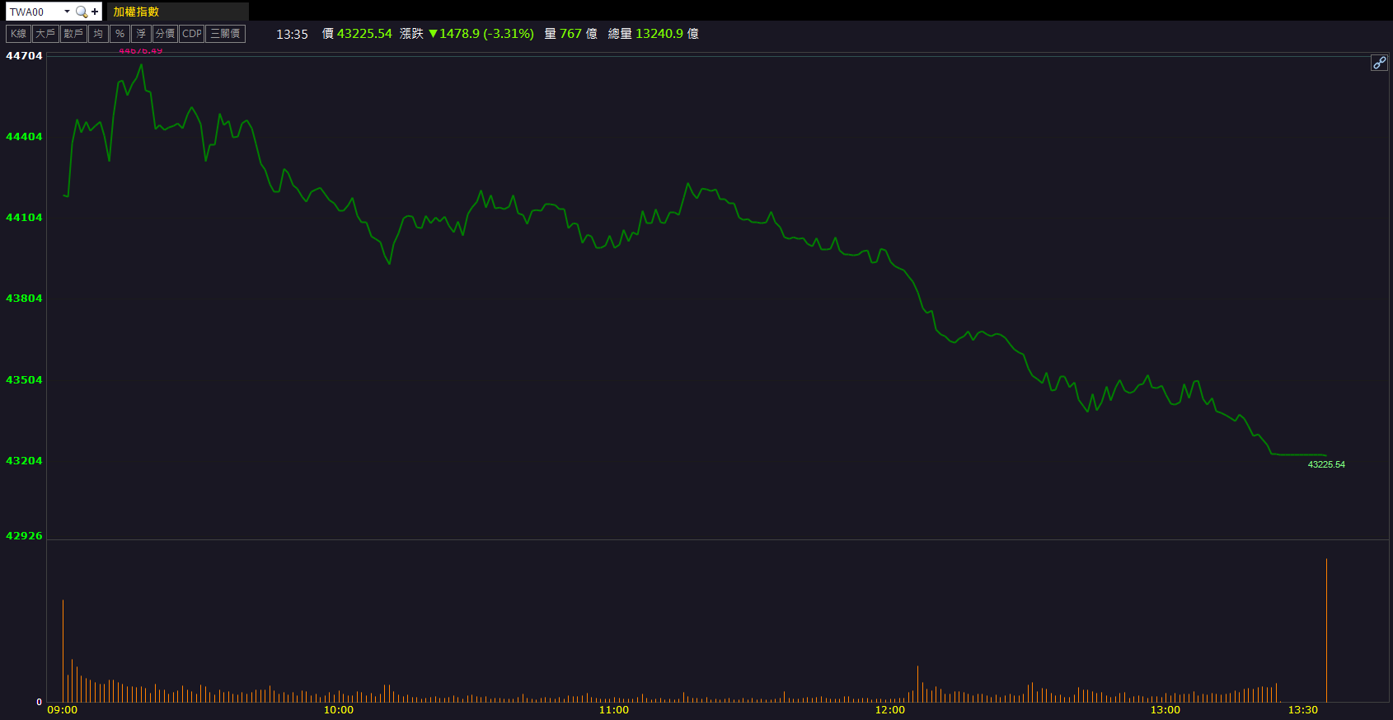Click the 43225.54 last price label on chart
Image resolution: width=1393 pixels, height=720 pixels.
point(1326,465)
